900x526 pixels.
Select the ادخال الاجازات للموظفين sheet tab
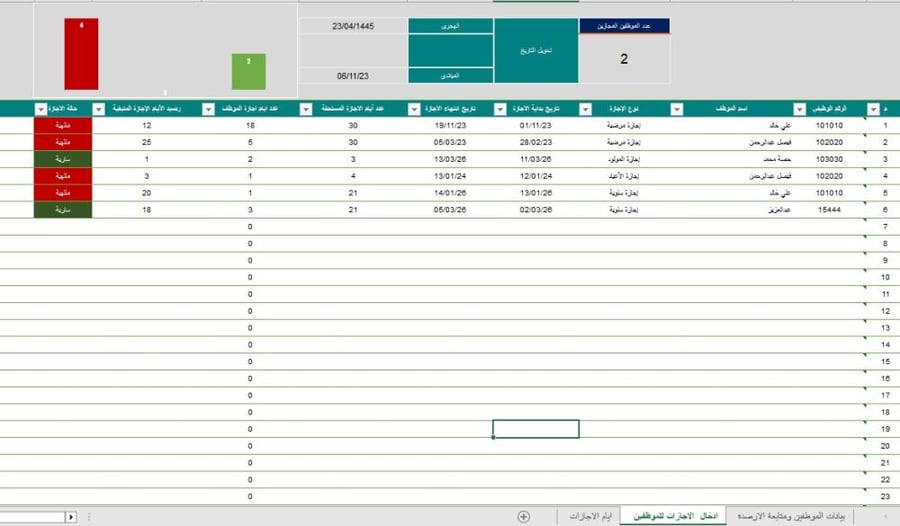675,516
